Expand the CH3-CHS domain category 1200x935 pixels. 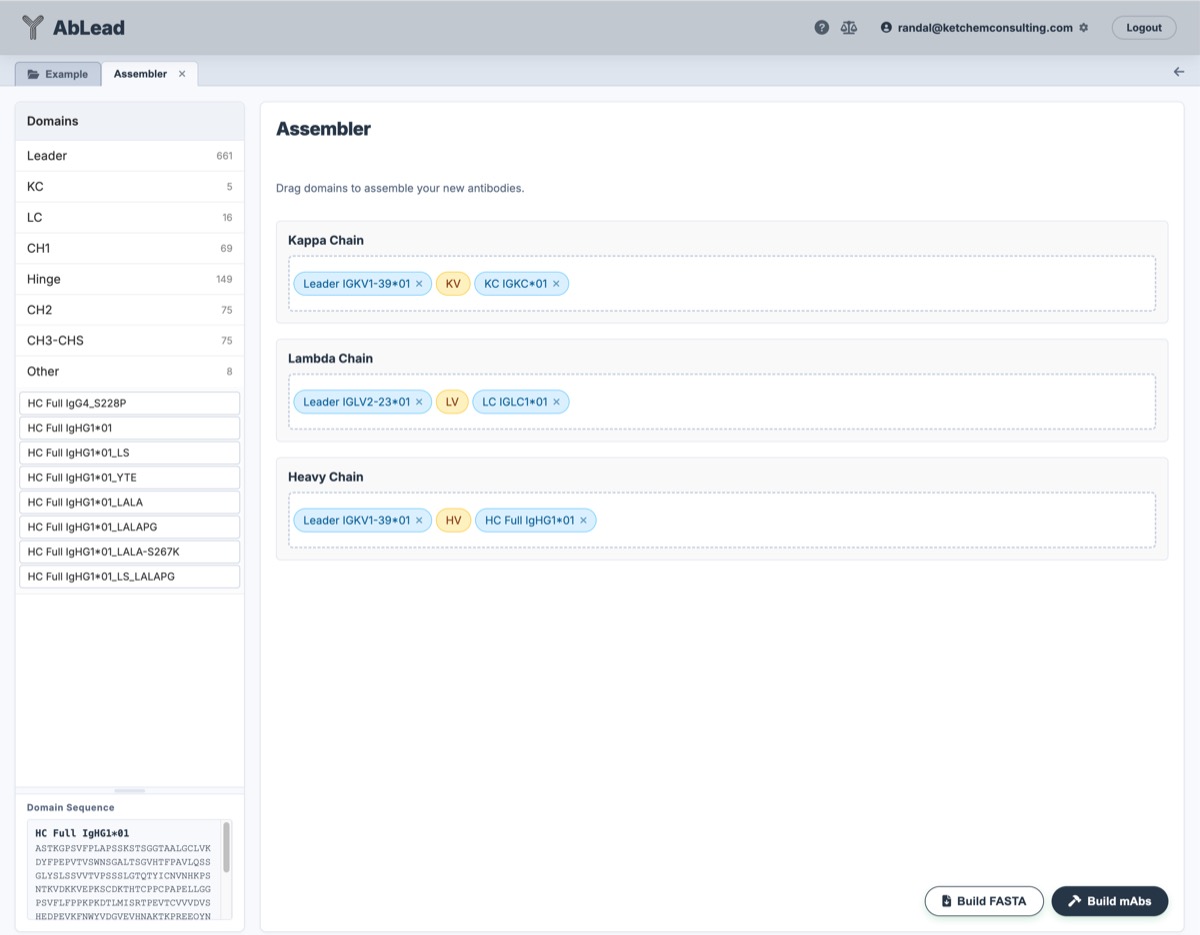[129, 340]
